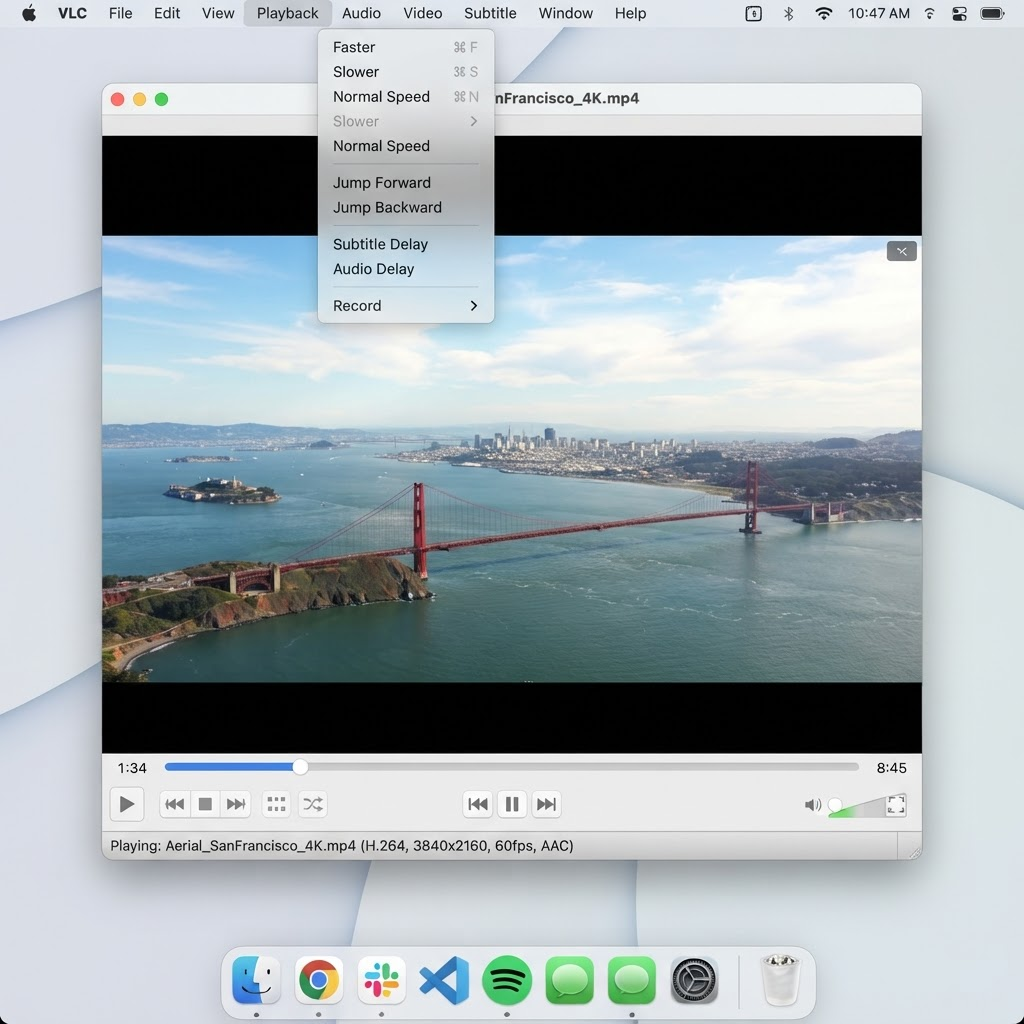The image size is (1024, 1024).
Task: Open the VLC application menu
Action: click(72, 13)
